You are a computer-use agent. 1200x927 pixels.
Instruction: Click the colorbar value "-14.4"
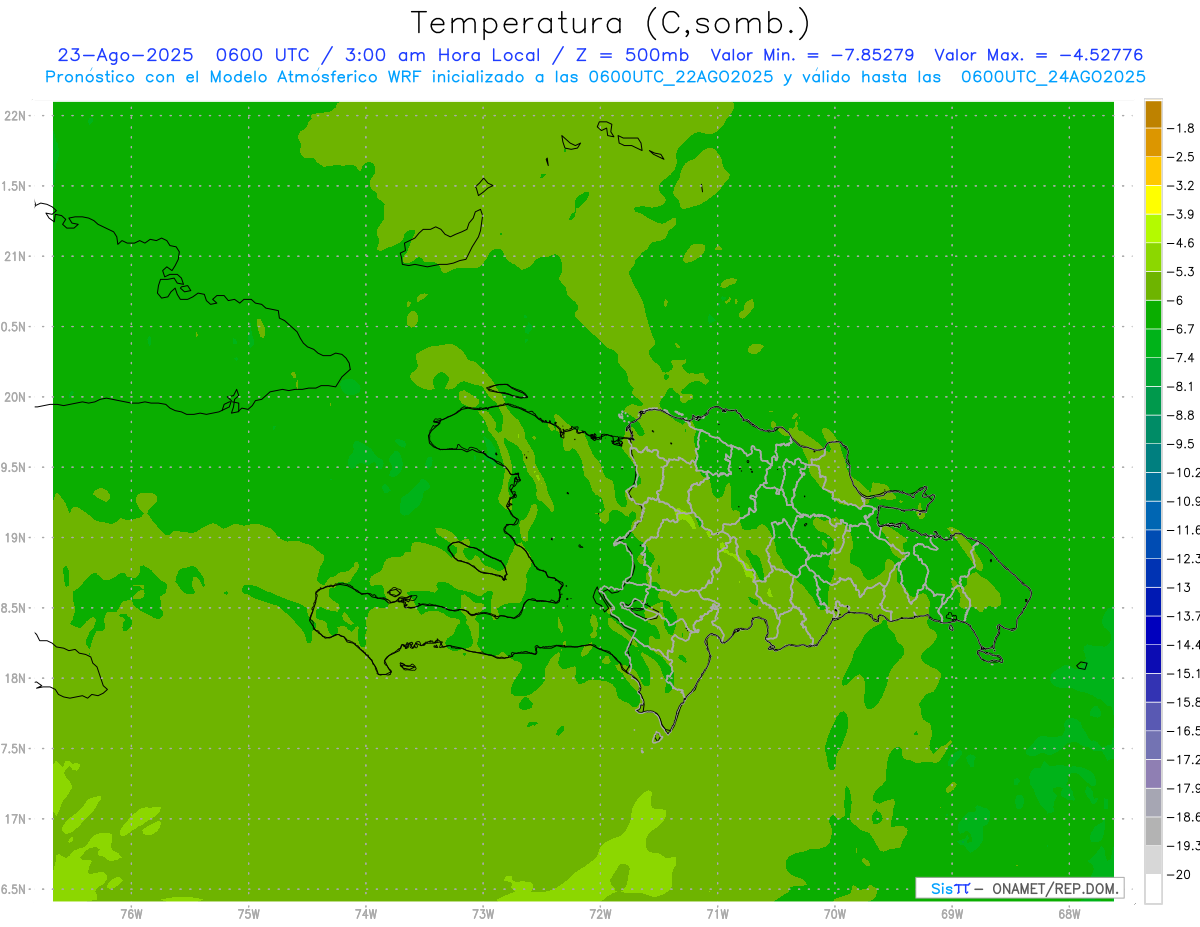(x=1184, y=644)
